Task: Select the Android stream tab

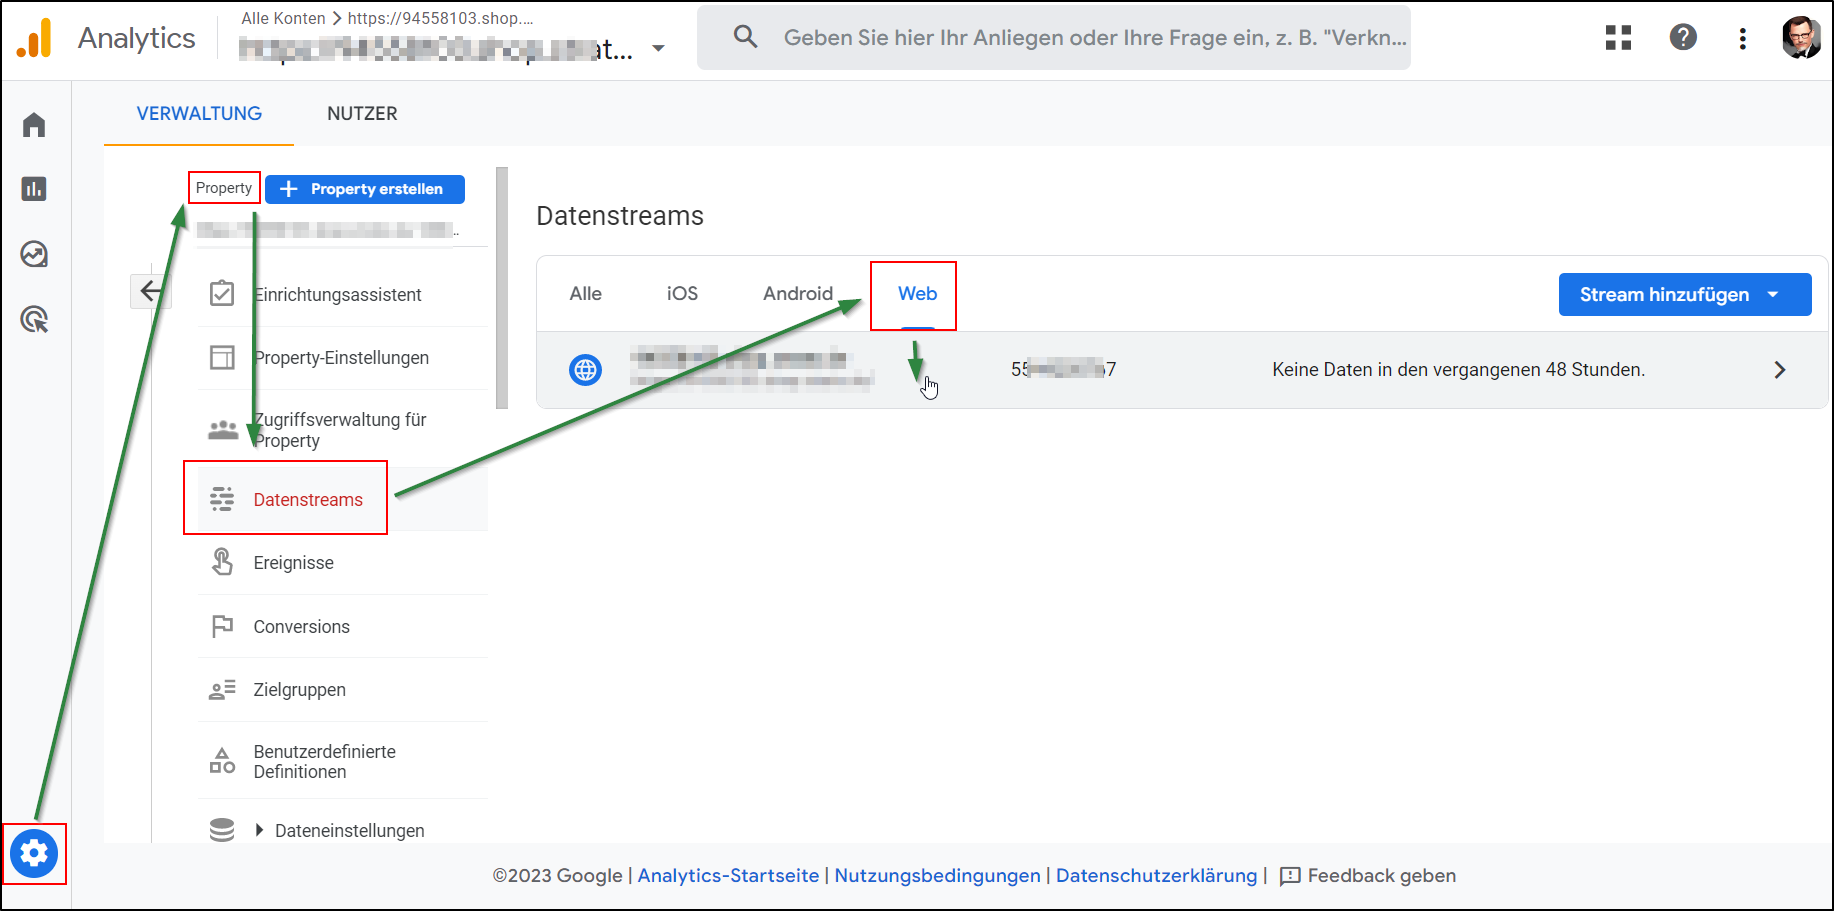Action: point(797,294)
